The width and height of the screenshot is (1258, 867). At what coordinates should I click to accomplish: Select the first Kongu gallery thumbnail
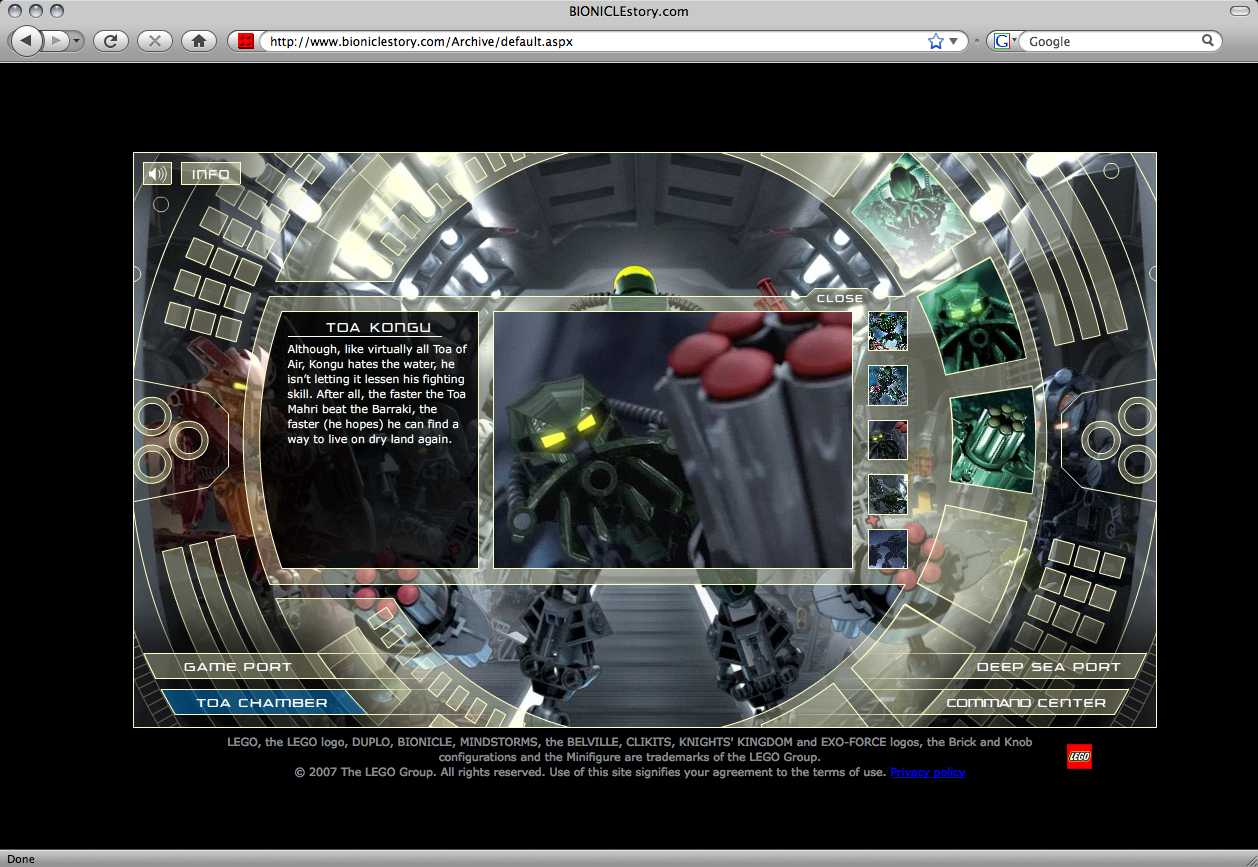pos(888,331)
